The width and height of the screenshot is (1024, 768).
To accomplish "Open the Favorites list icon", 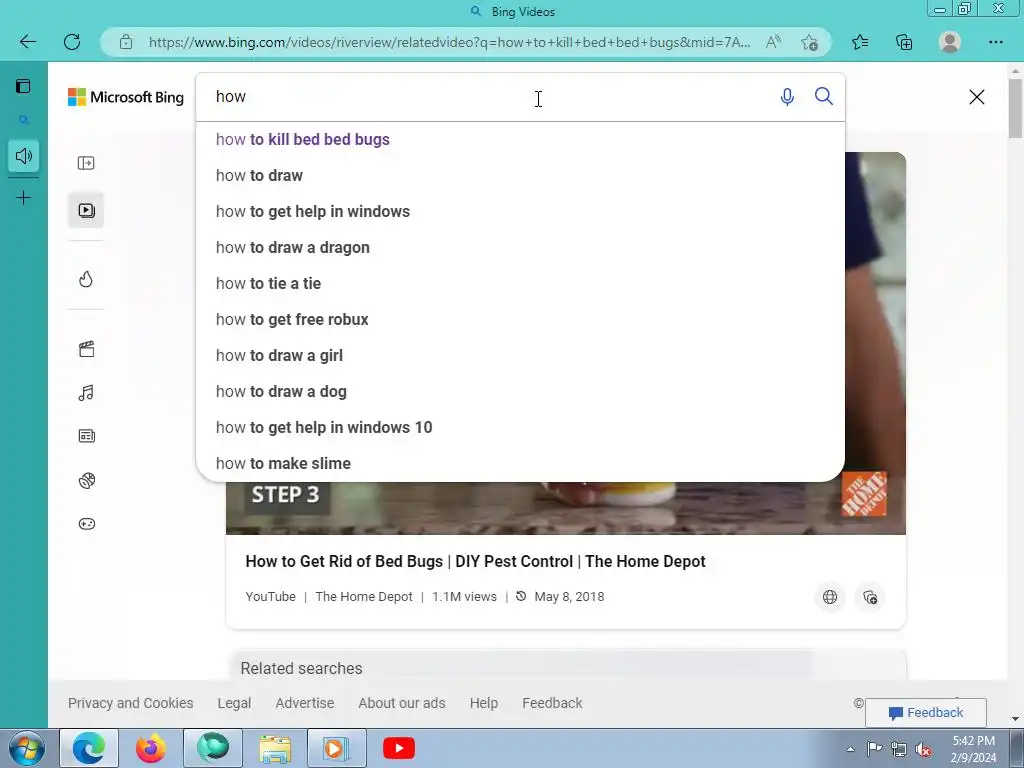I will (860, 42).
